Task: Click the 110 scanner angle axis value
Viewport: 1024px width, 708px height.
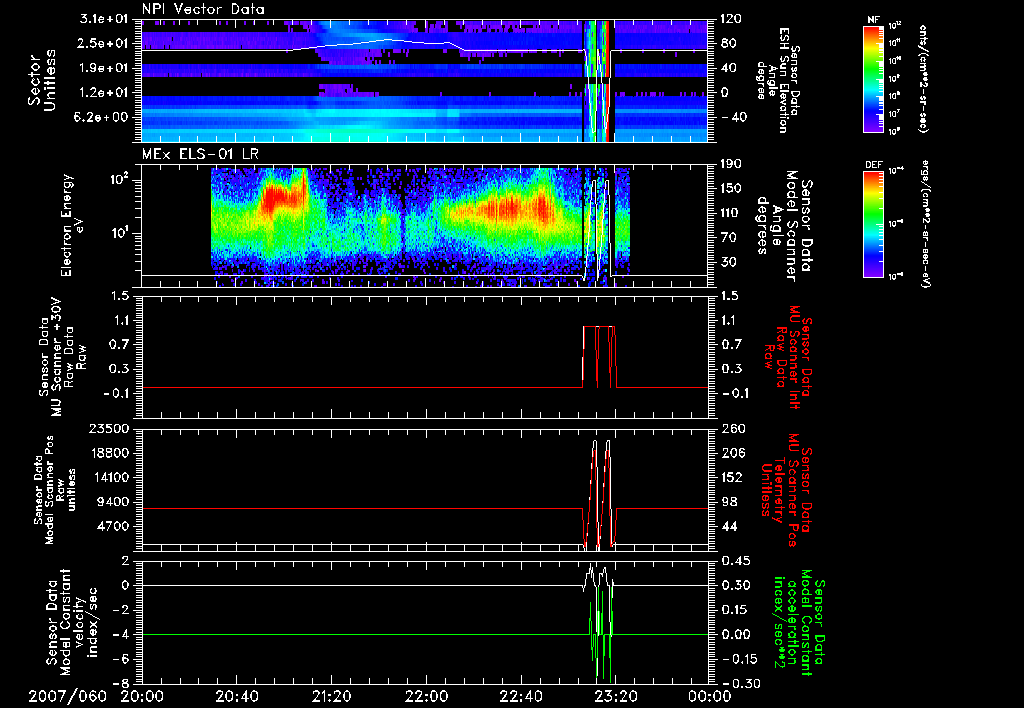Action: 731,213
